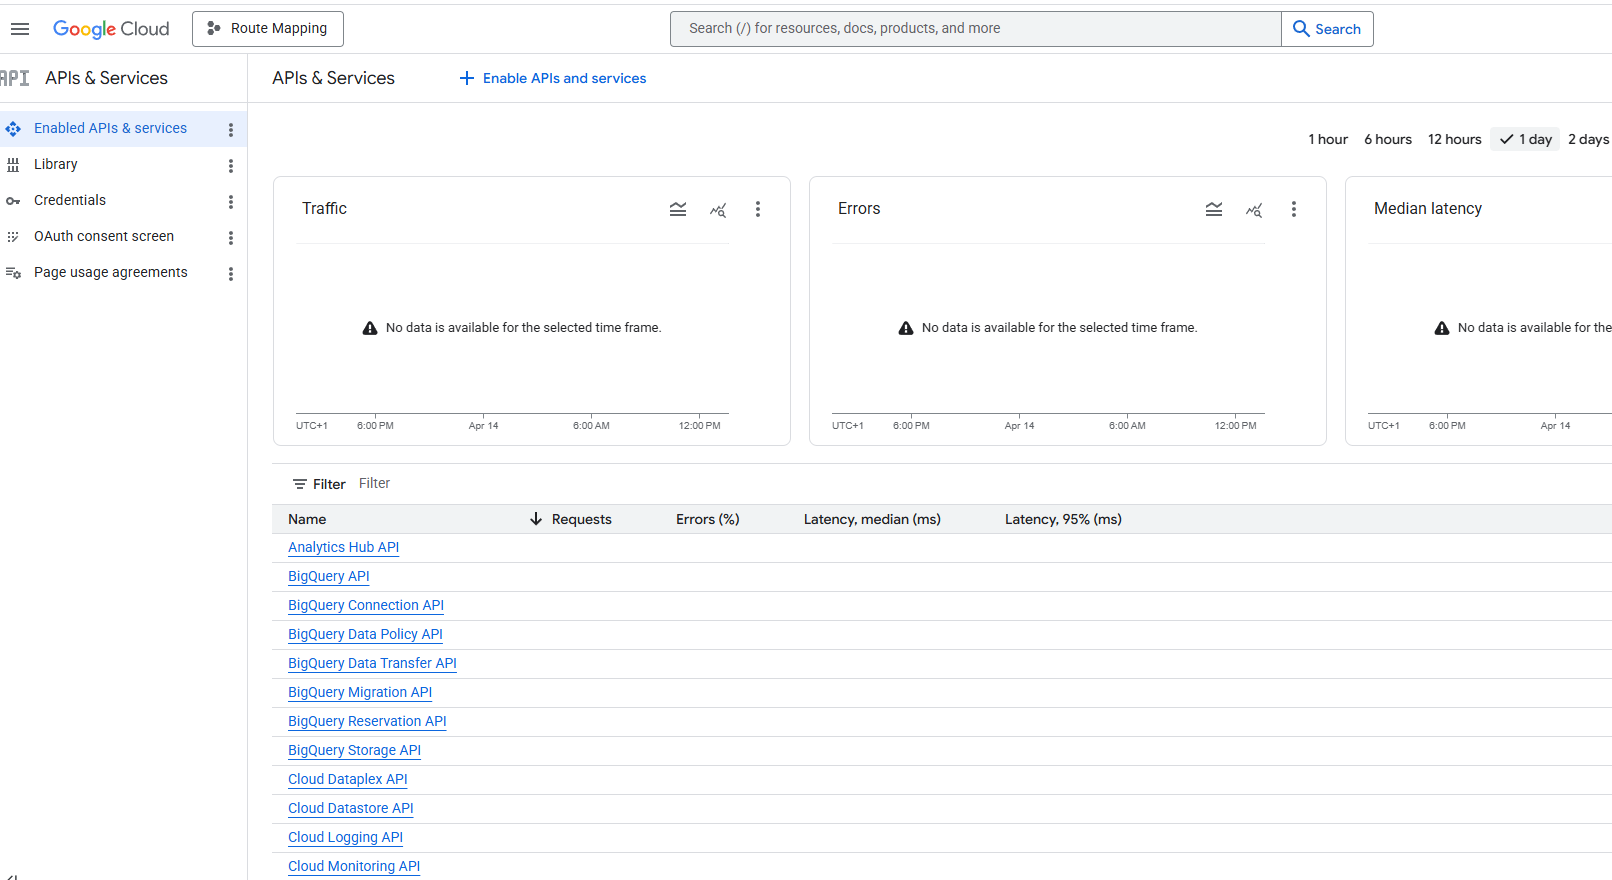1612x880 pixels.
Task: Explore data icon on Errors chart
Action: (1254, 209)
